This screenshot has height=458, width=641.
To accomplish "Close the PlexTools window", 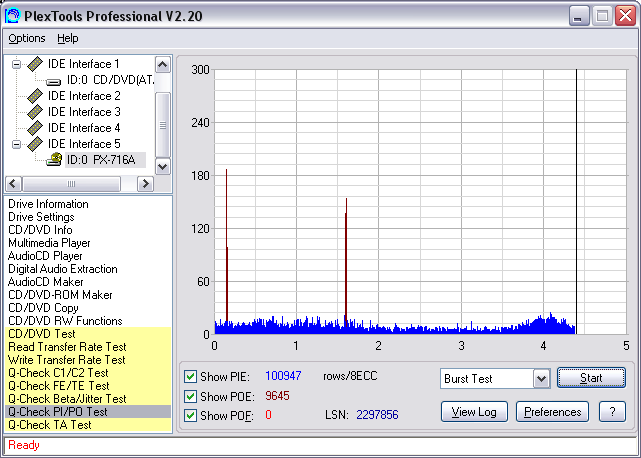I will point(625,16).
